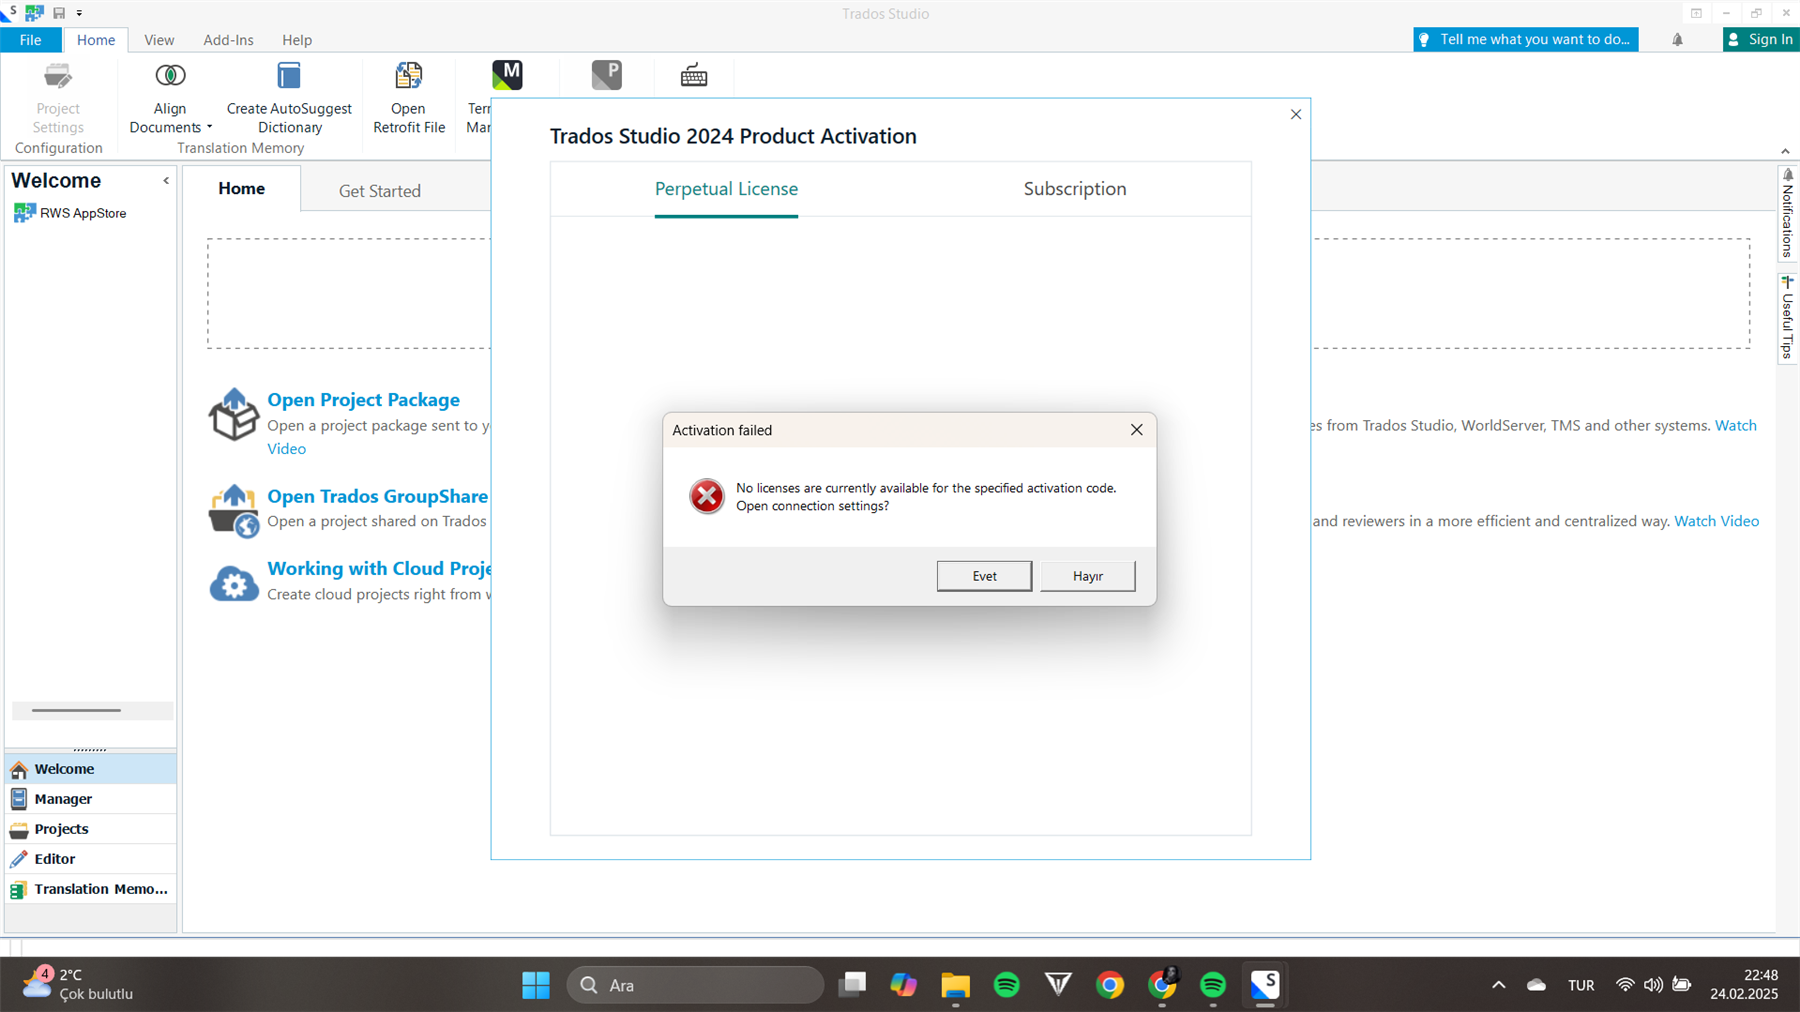Open Create AutoSuggest Dictionary tool
The height and width of the screenshot is (1012, 1800).
[289, 98]
